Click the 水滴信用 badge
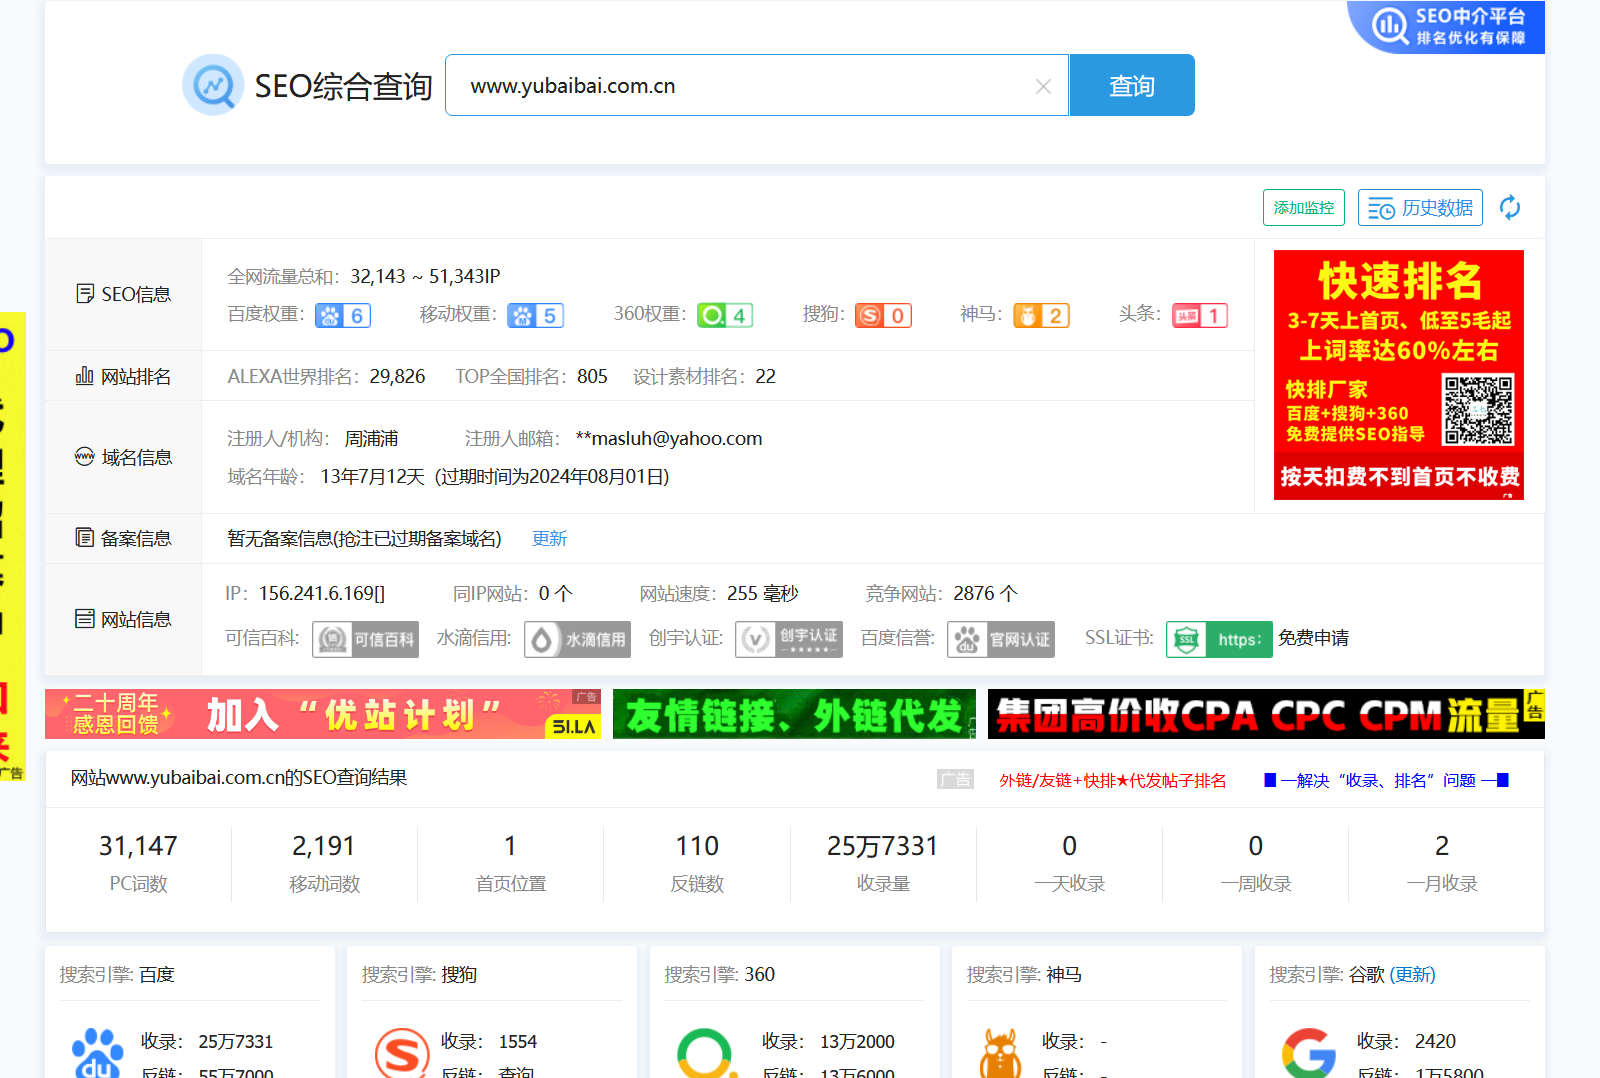Screen dimensions: 1600x1078 577,640
